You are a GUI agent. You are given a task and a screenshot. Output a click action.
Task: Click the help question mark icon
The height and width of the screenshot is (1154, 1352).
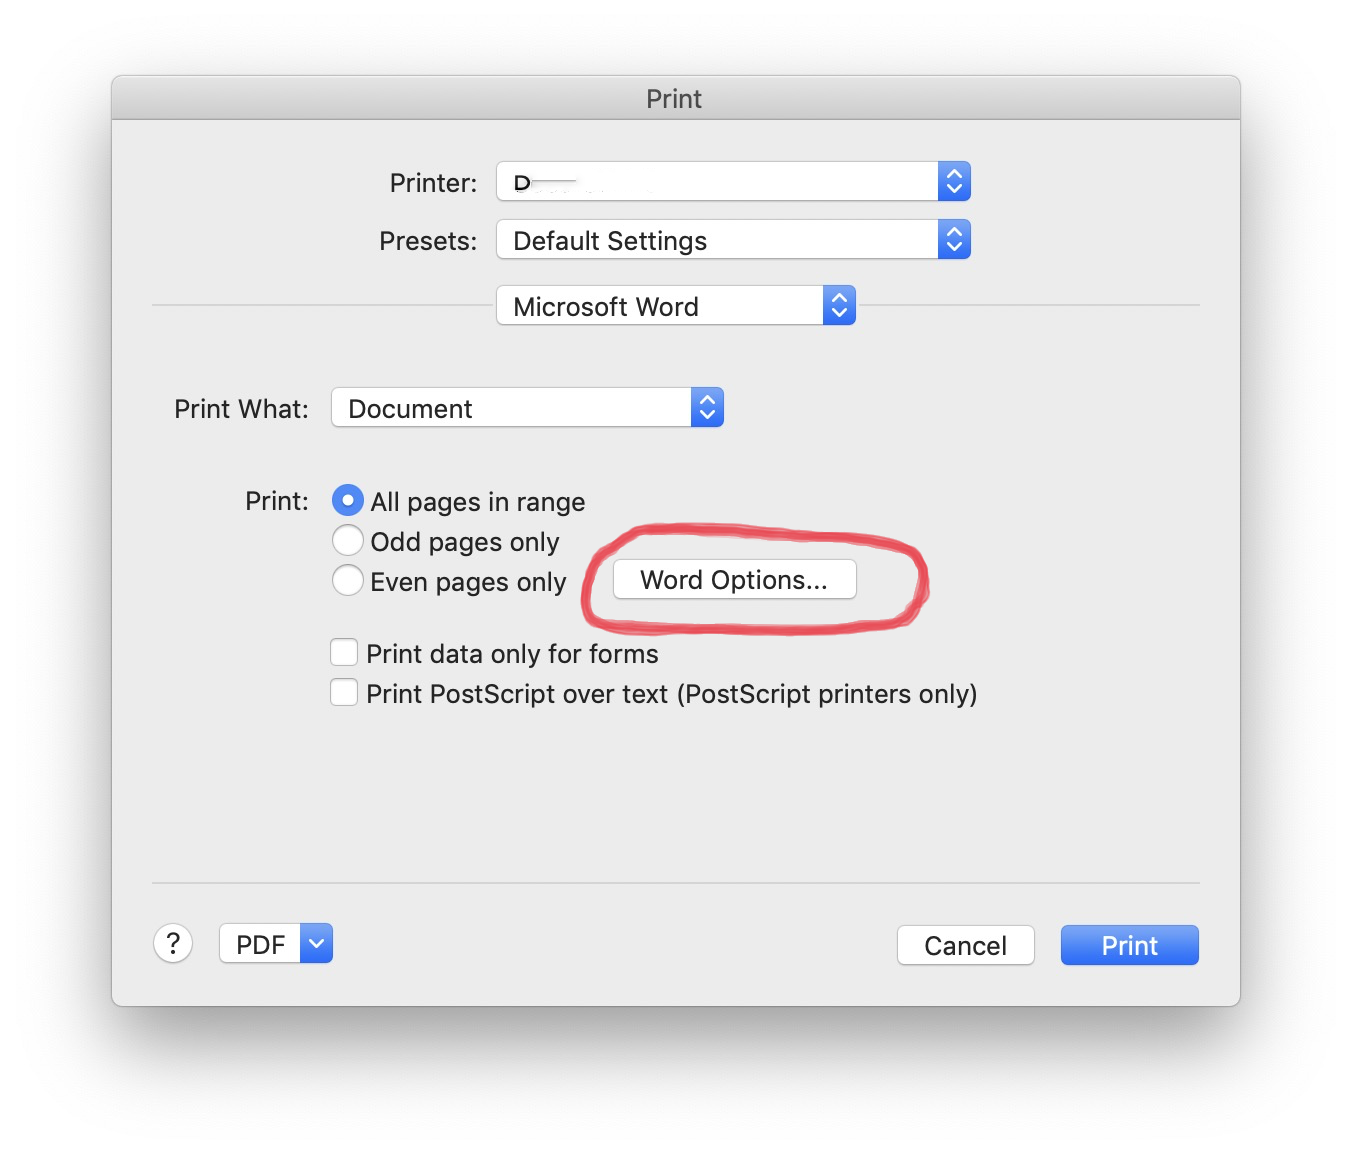coord(173,943)
